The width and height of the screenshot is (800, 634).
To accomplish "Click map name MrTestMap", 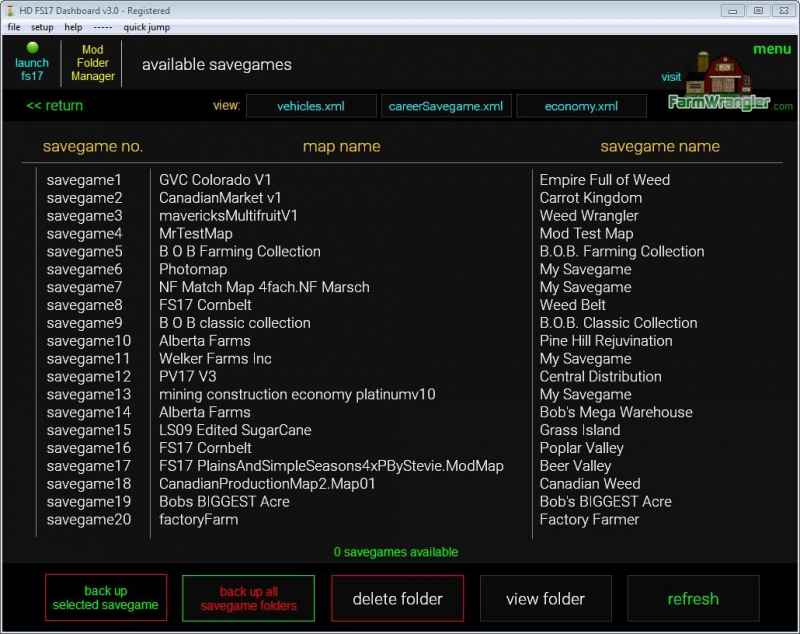I will click(x=195, y=234).
